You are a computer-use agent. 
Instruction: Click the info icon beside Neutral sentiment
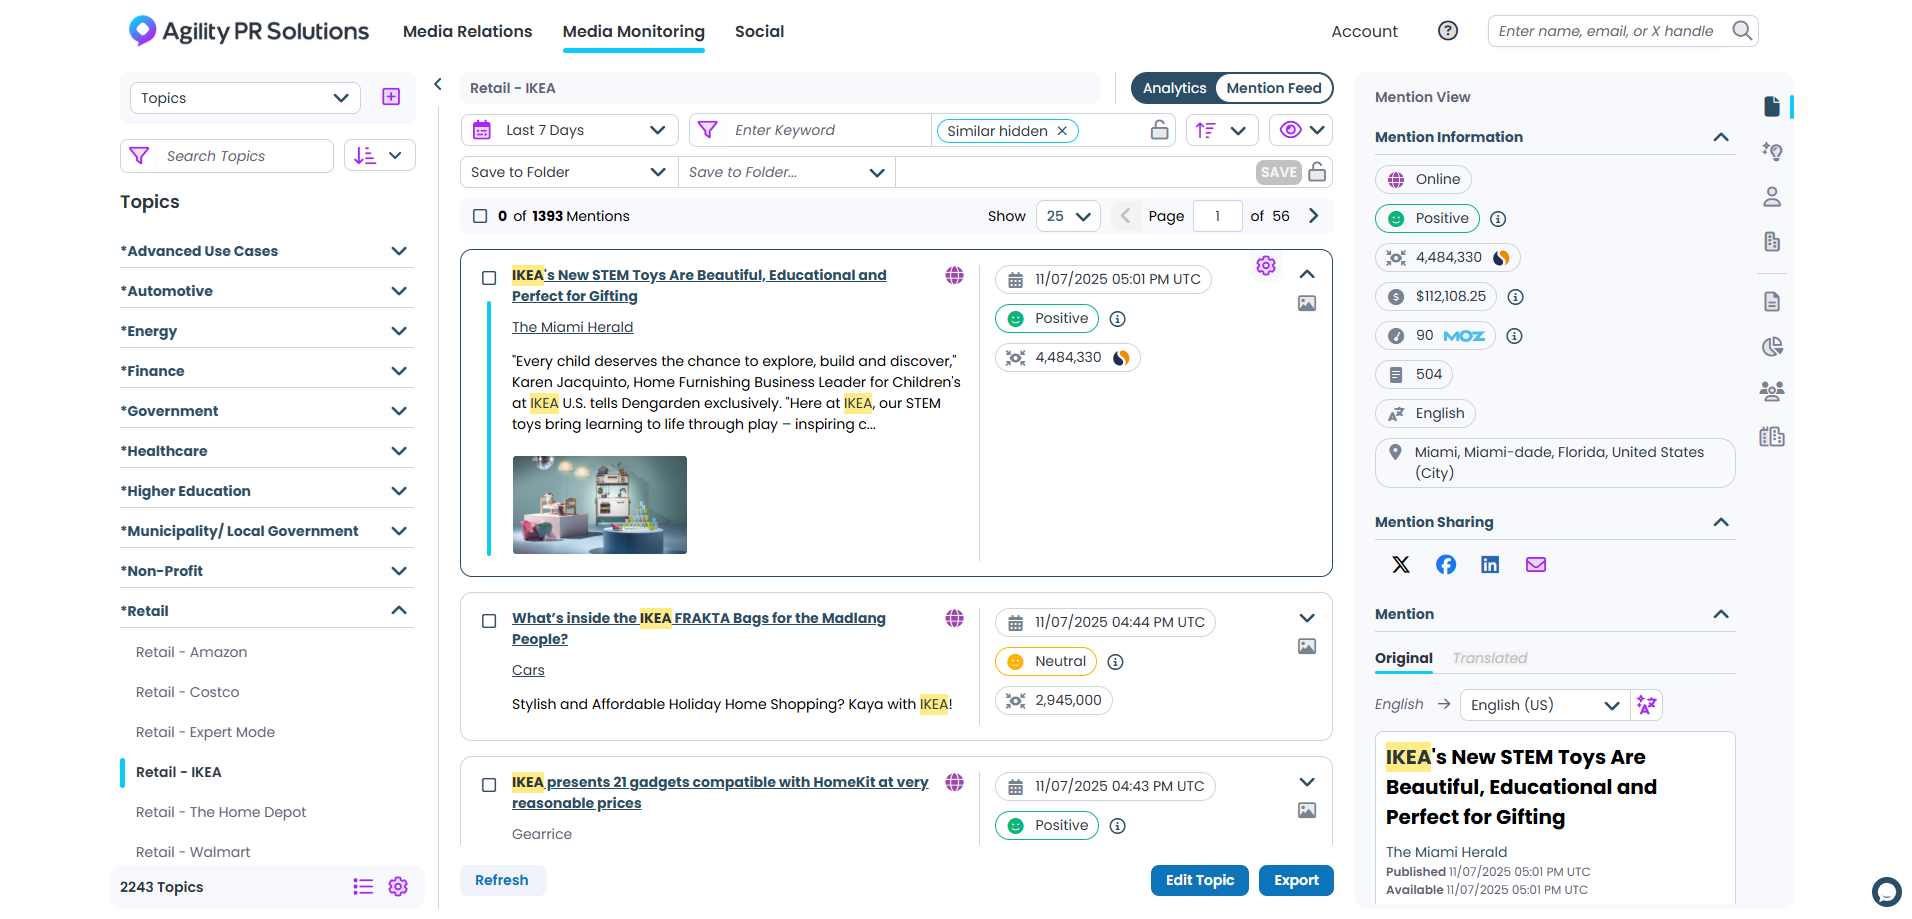(1116, 662)
